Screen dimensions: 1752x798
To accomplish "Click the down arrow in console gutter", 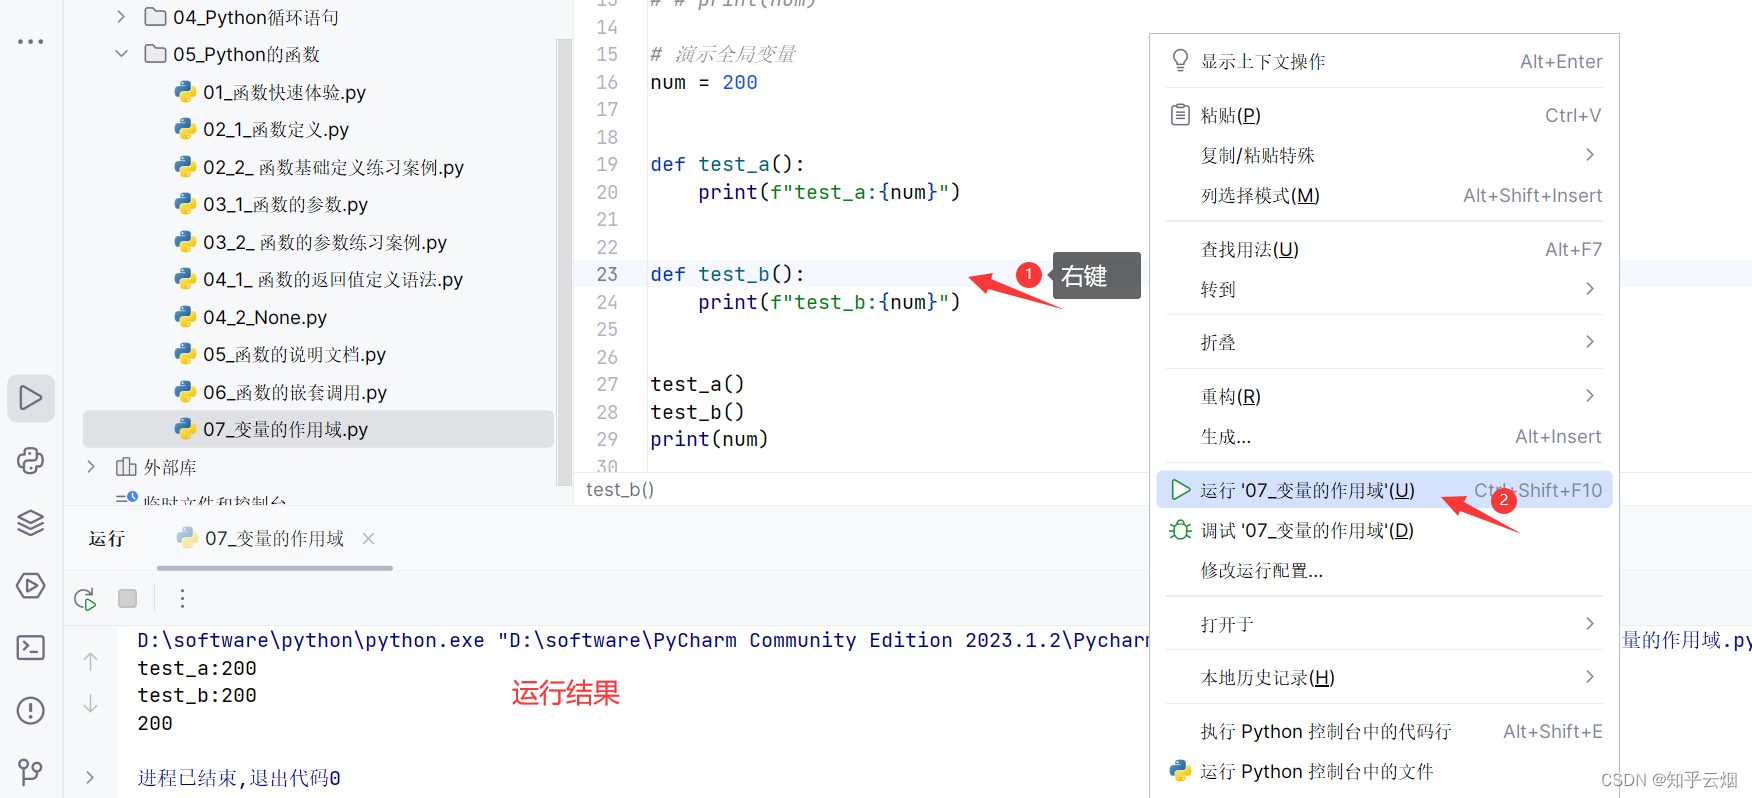I will [90, 704].
